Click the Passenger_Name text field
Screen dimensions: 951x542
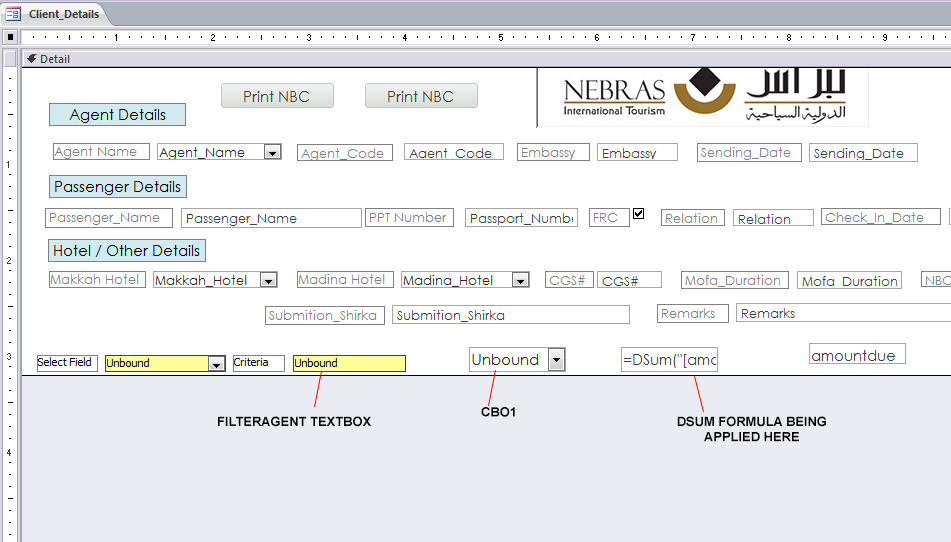point(271,218)
